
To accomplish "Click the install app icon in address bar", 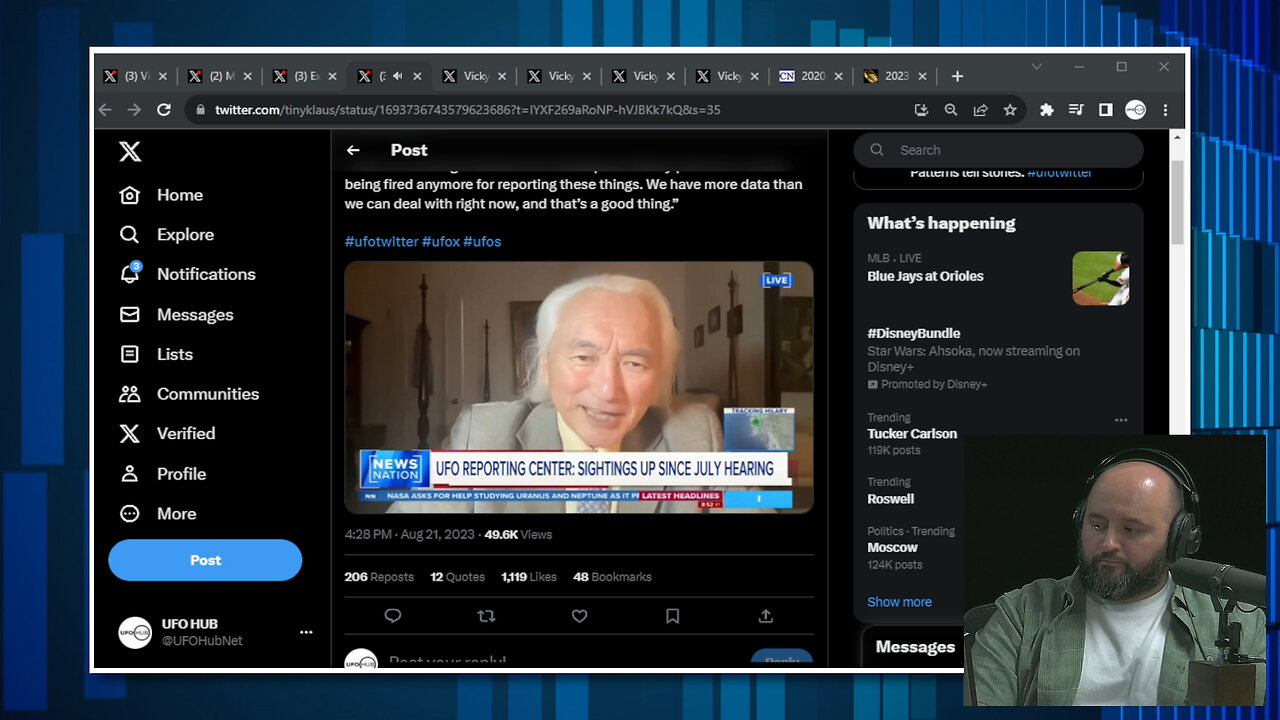I will (x=921, y=110).
